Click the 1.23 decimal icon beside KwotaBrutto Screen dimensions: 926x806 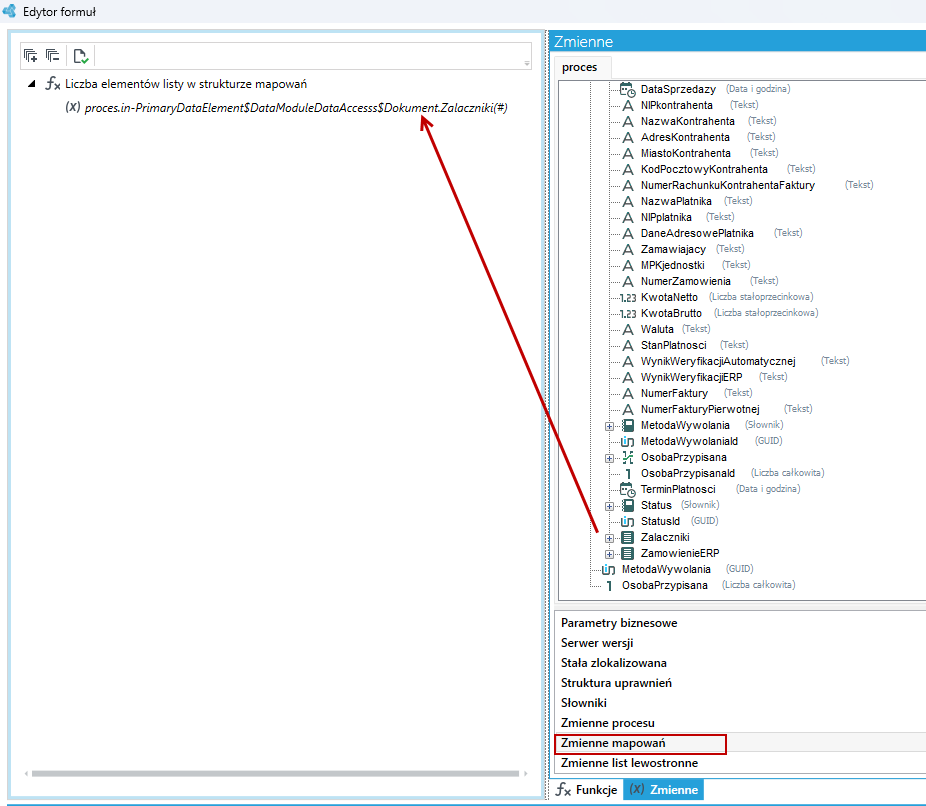628,314
